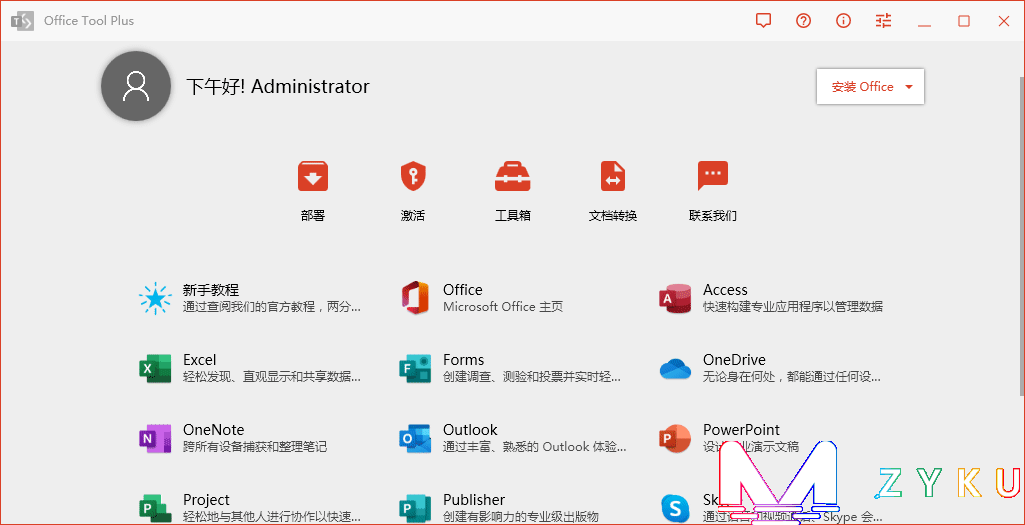
Task: Maximize the Office Tool Plus window
Action: coord(964,21)
